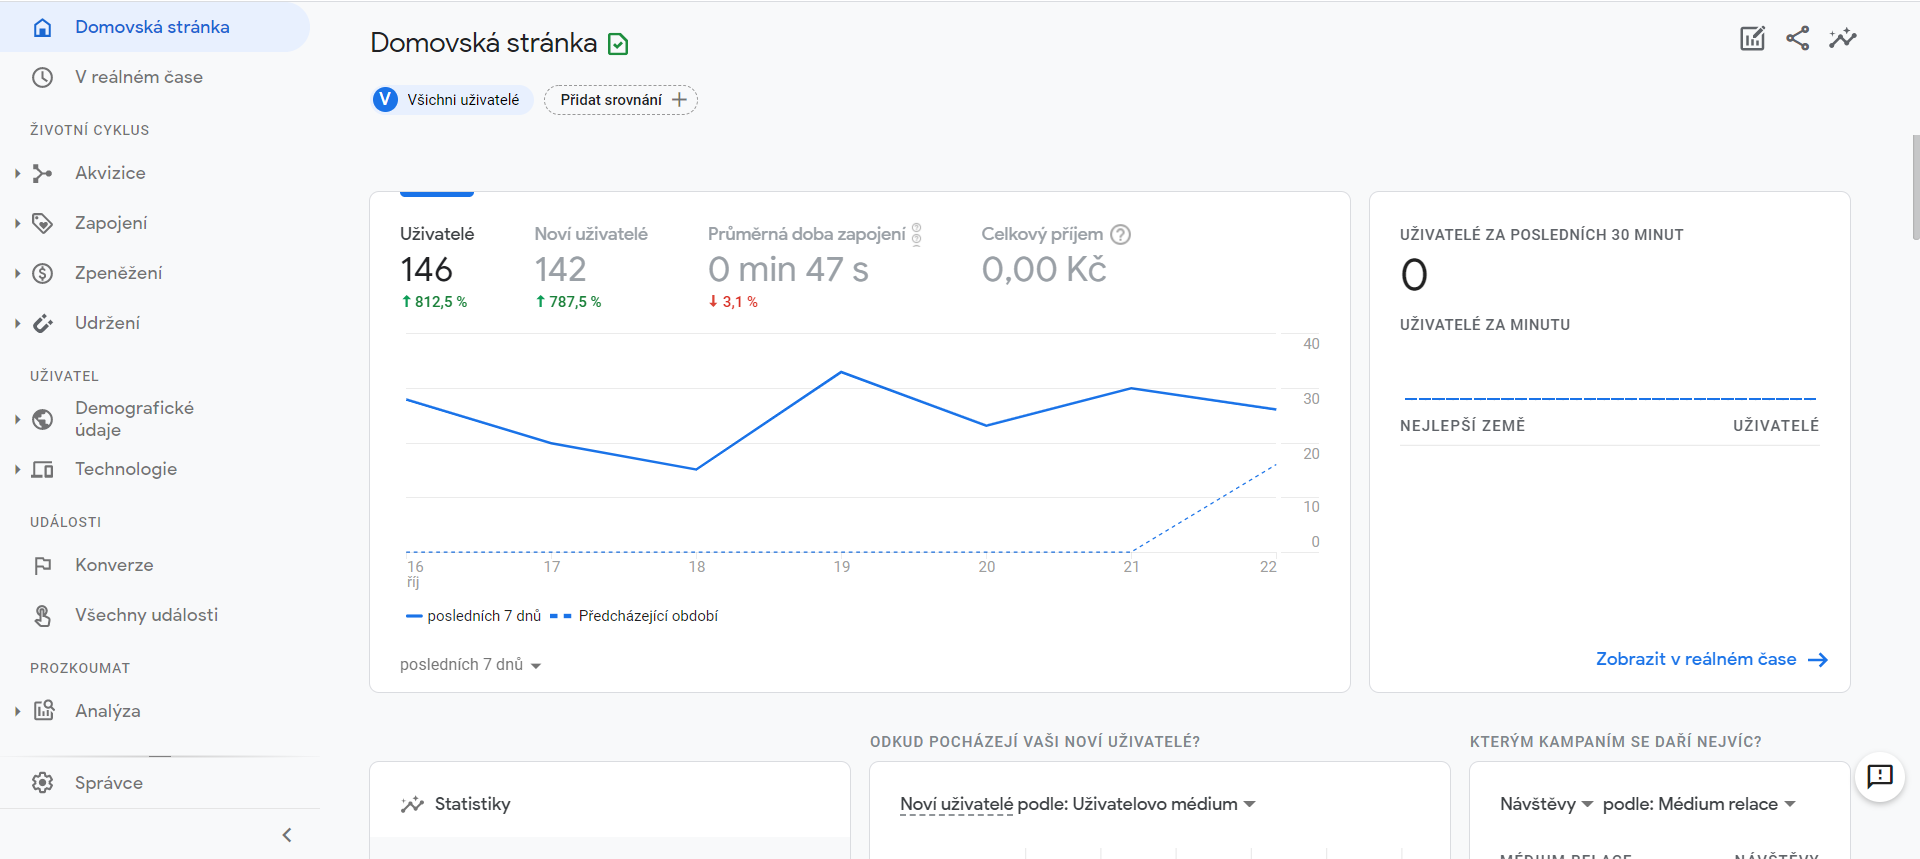This screenshot has height=859, width=1920.
Task: Click the Statistiky card header
Action: [x=610, y=804]
